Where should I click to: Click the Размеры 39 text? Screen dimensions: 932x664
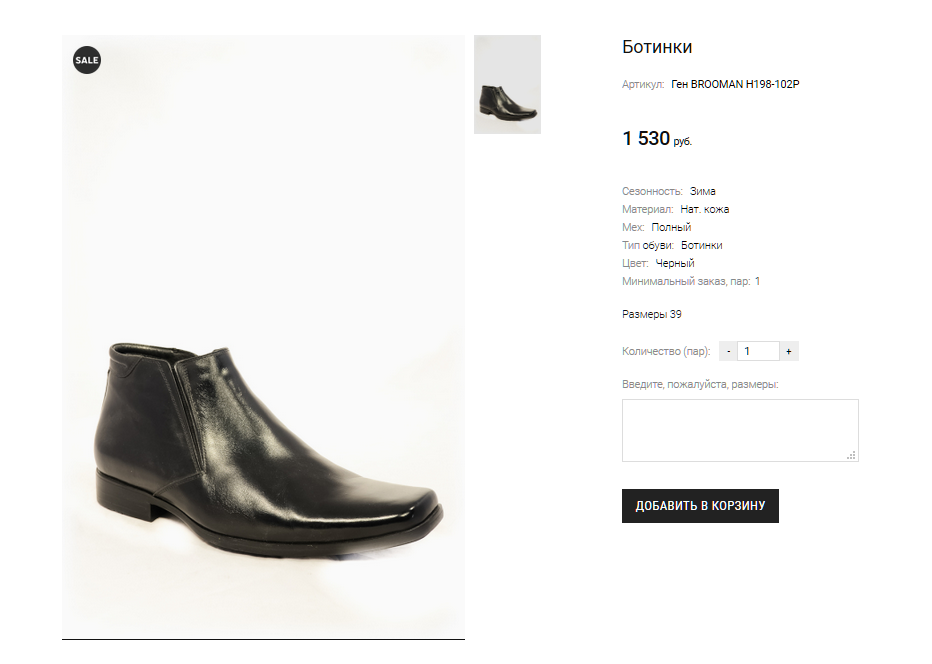point(652,314)
